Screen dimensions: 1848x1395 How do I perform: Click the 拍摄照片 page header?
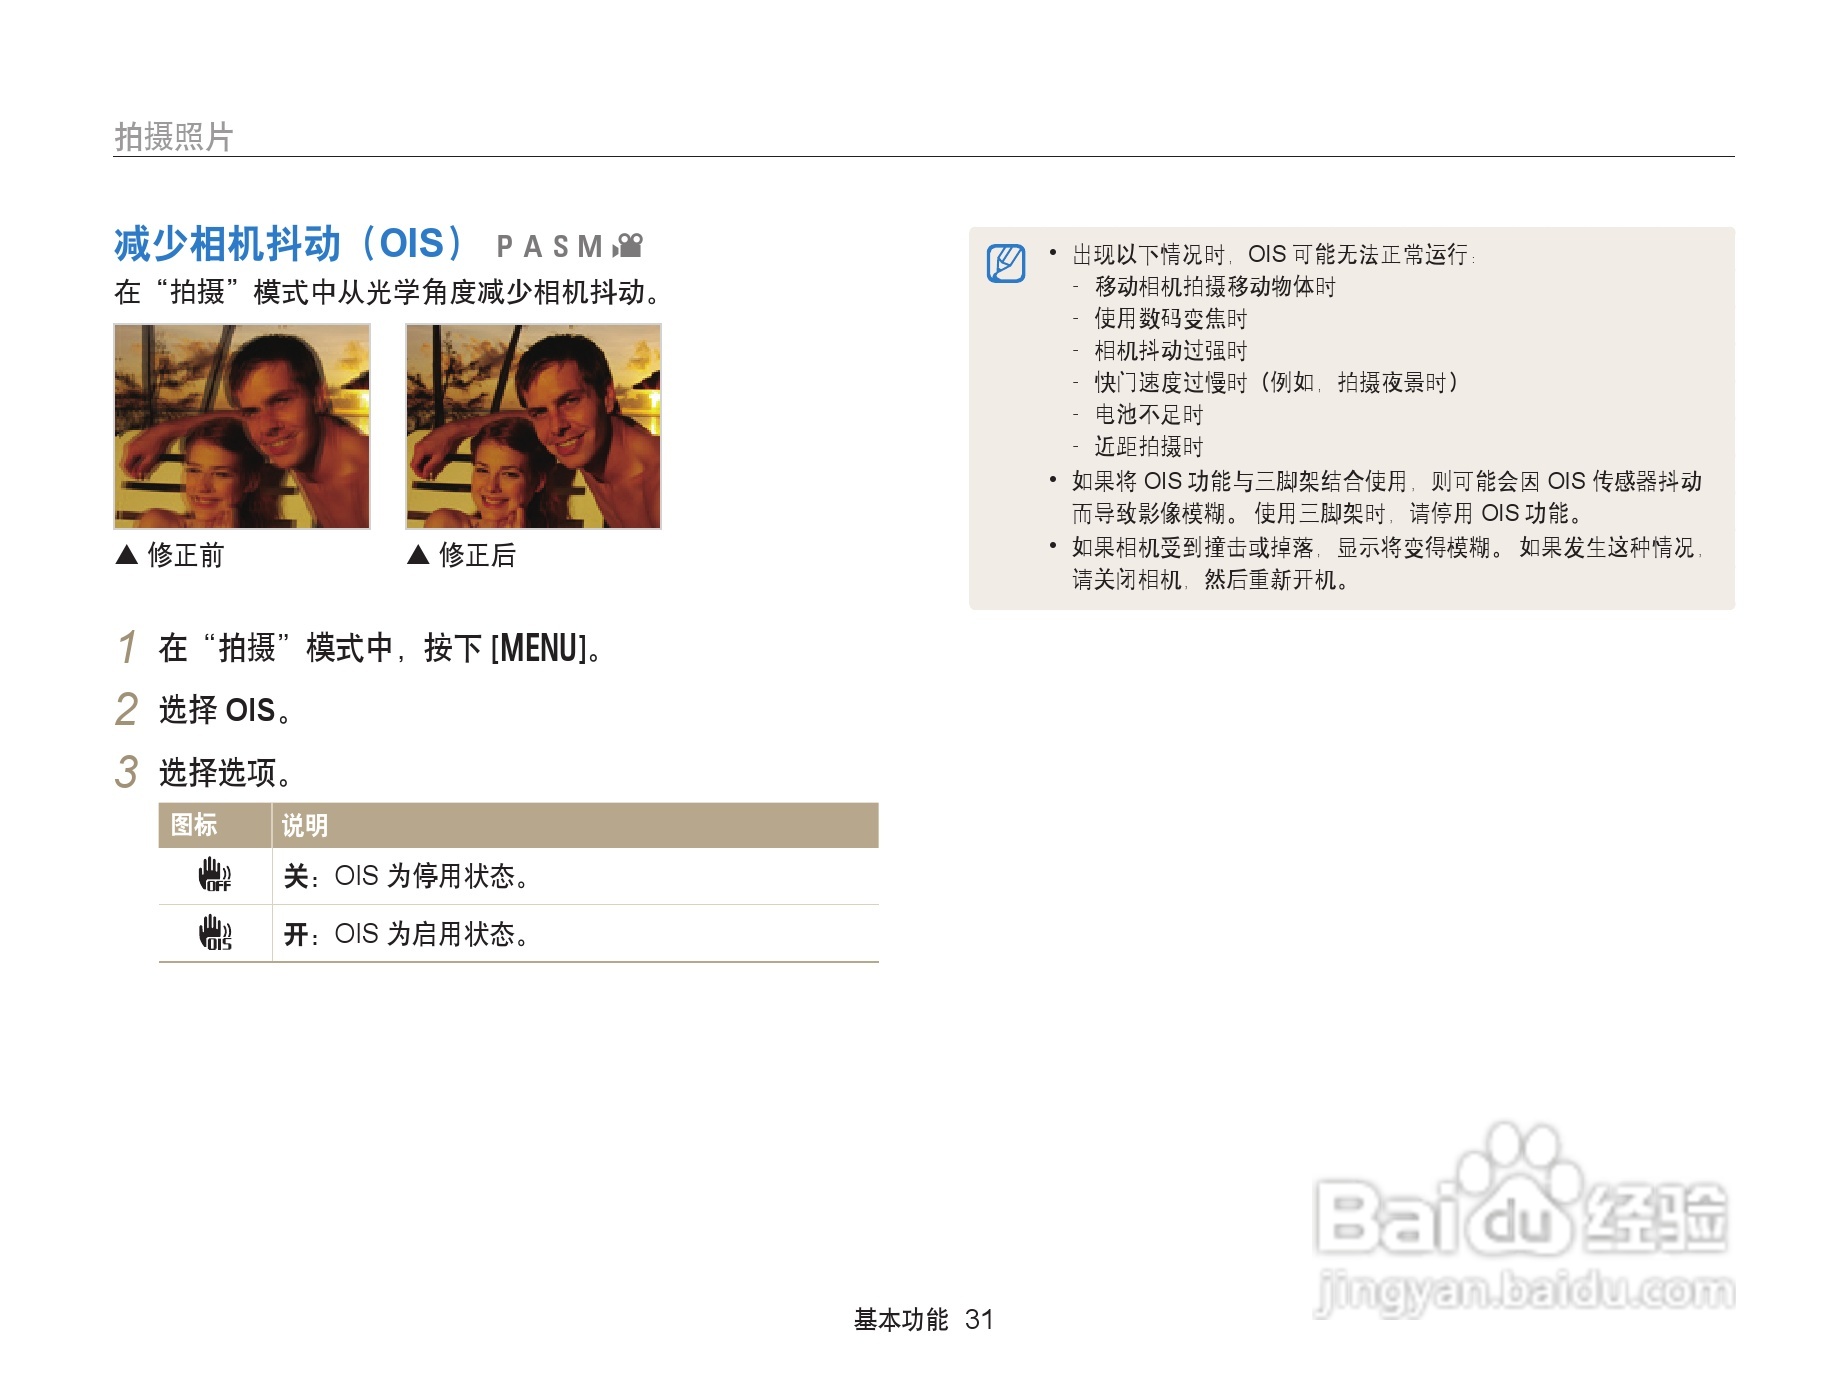pos(174,136)
